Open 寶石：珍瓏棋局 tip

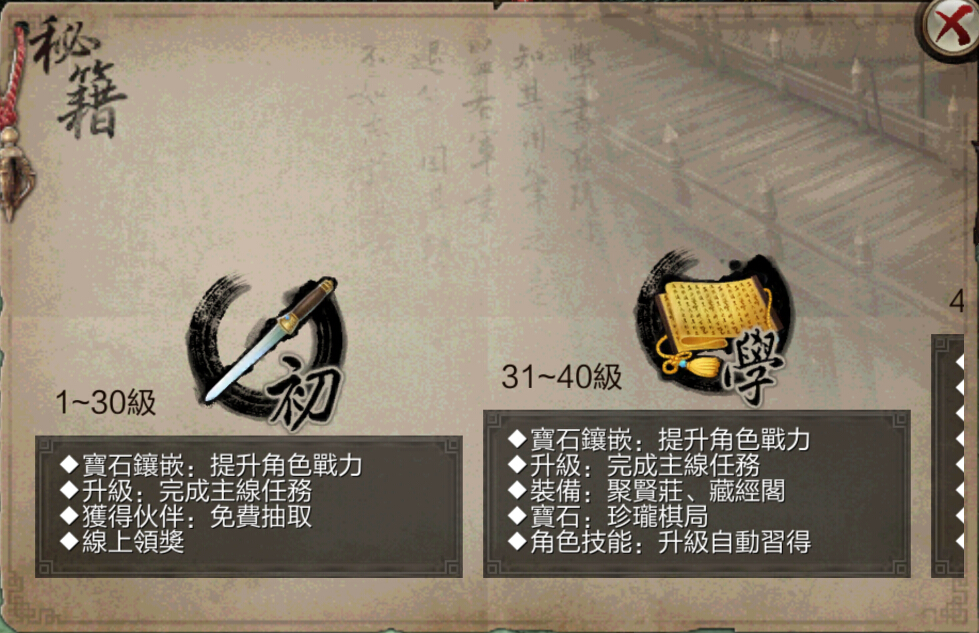point(608,517)
